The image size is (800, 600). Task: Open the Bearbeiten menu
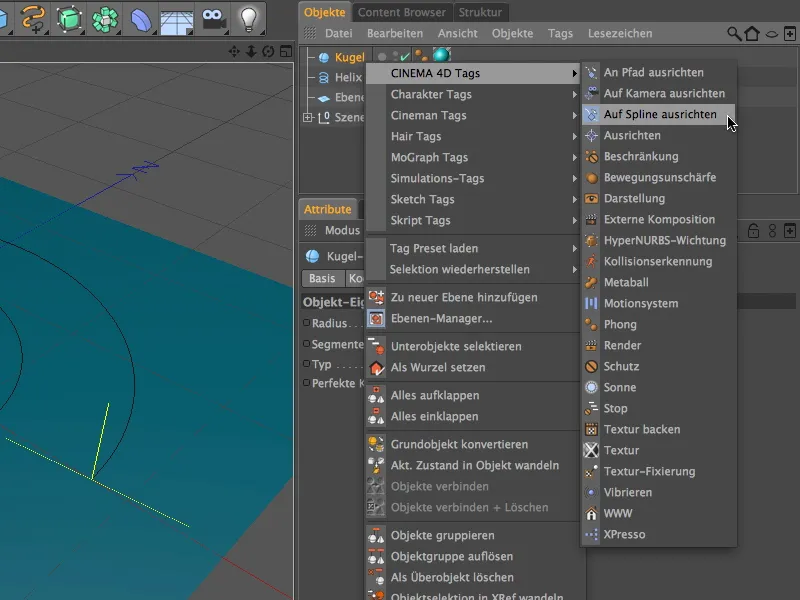tap(395, 34)
